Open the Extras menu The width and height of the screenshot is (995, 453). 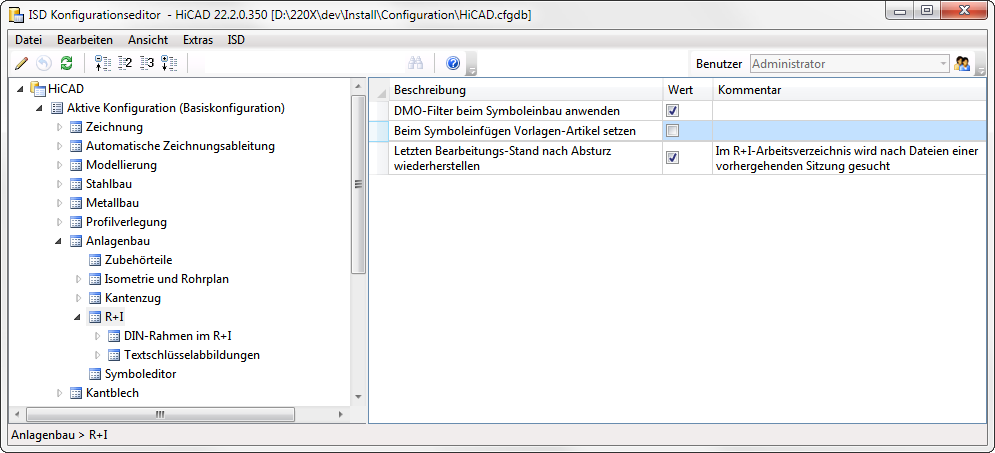(198, 40)
